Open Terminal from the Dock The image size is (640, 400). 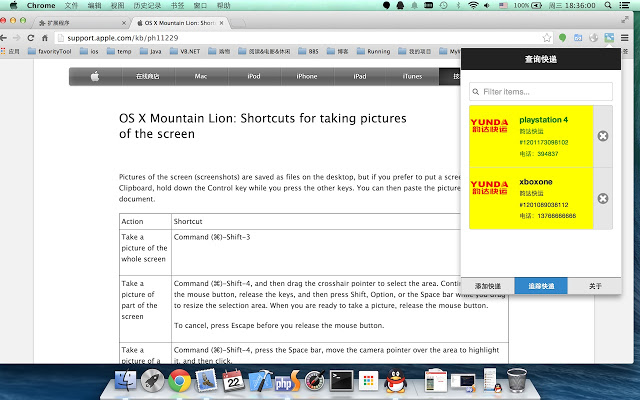[x=341, y=380]
